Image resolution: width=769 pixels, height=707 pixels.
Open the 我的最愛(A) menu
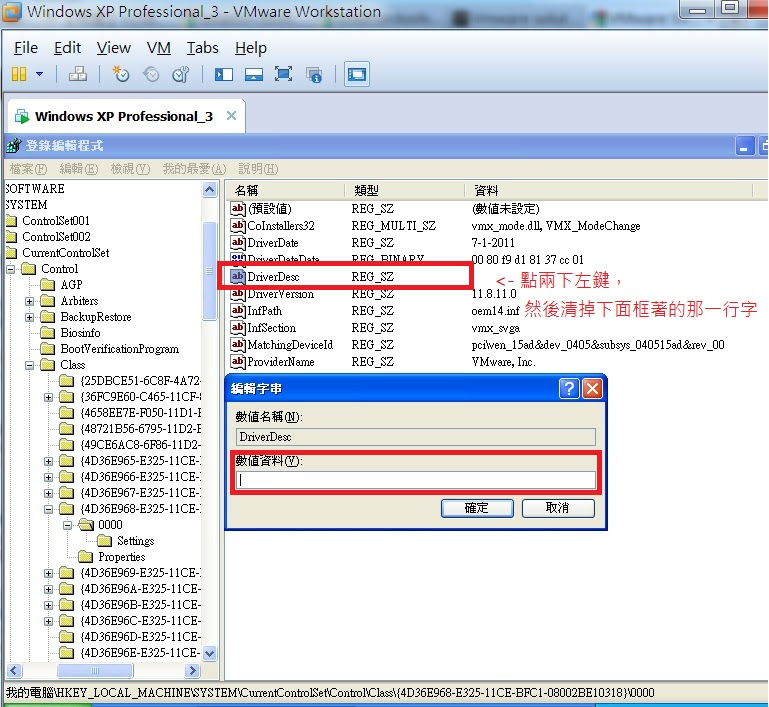[194, 169]
